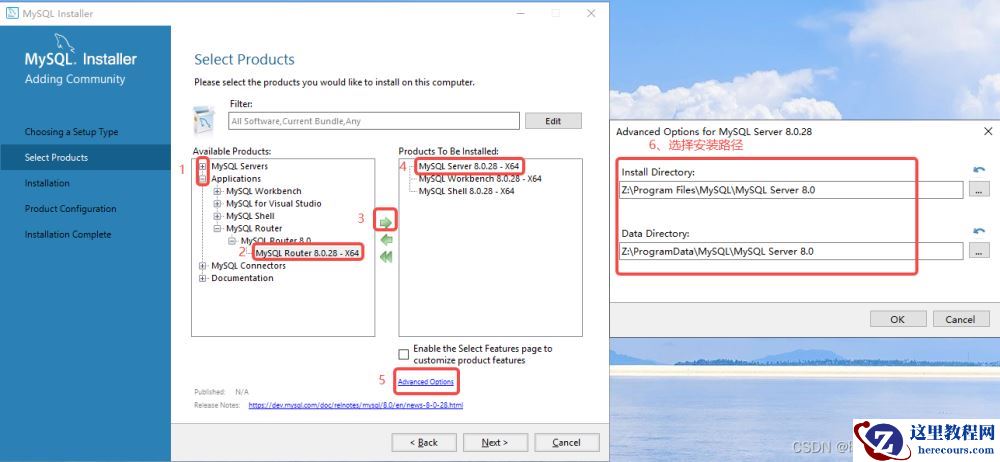Image resolution: width=1000 pixels, height=462 pixels.
Task: Click Cancel in Advanced Options dialog
Action: tap(960, 319)
